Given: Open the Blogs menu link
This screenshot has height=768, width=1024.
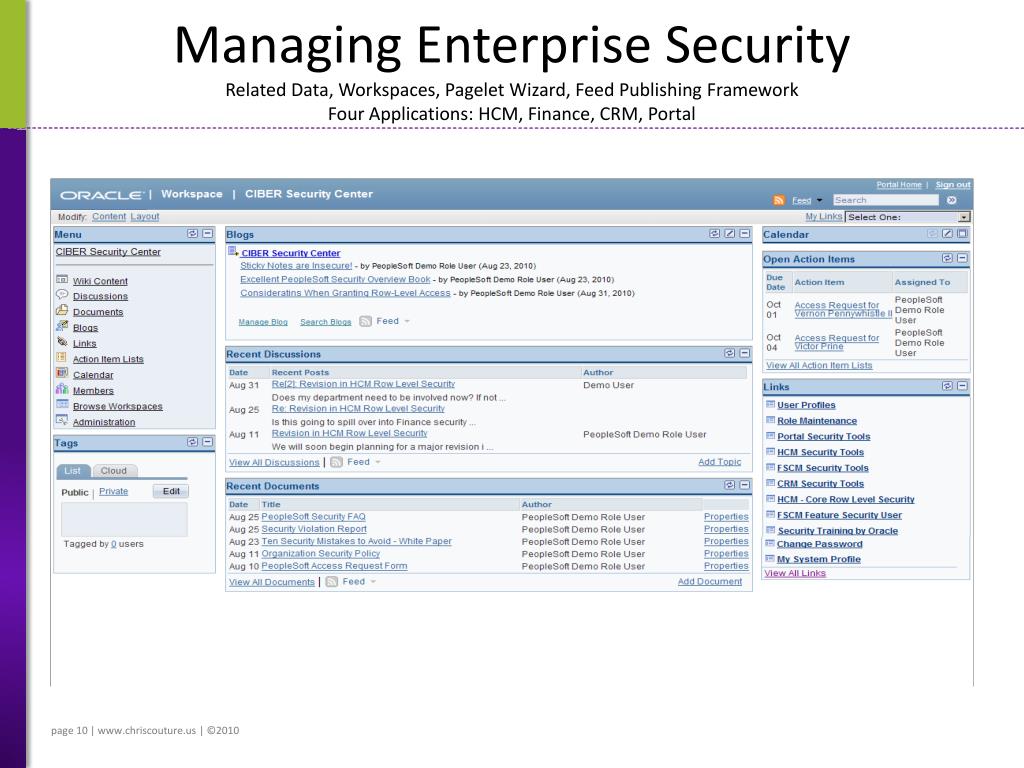Looking at the screenshot, I should point(86,328).
